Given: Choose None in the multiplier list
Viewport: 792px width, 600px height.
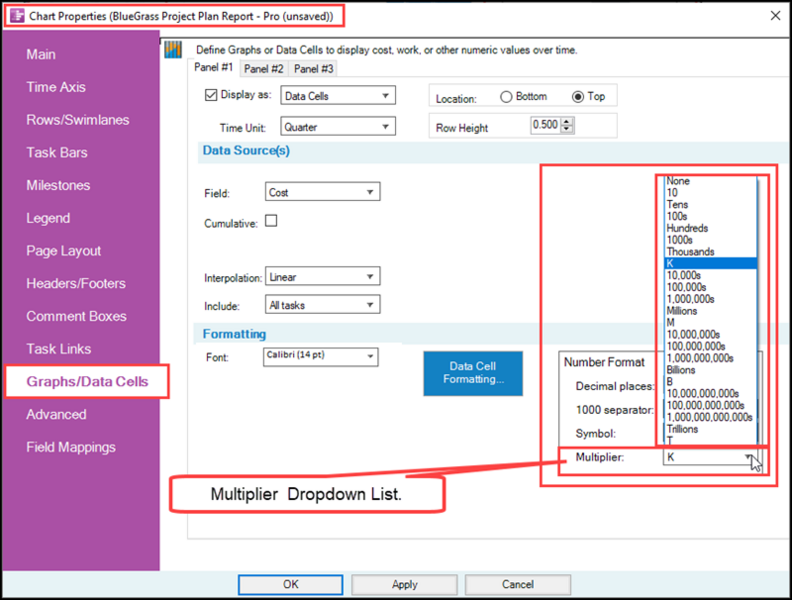Looking at the screenshot, I should [710, 181].
